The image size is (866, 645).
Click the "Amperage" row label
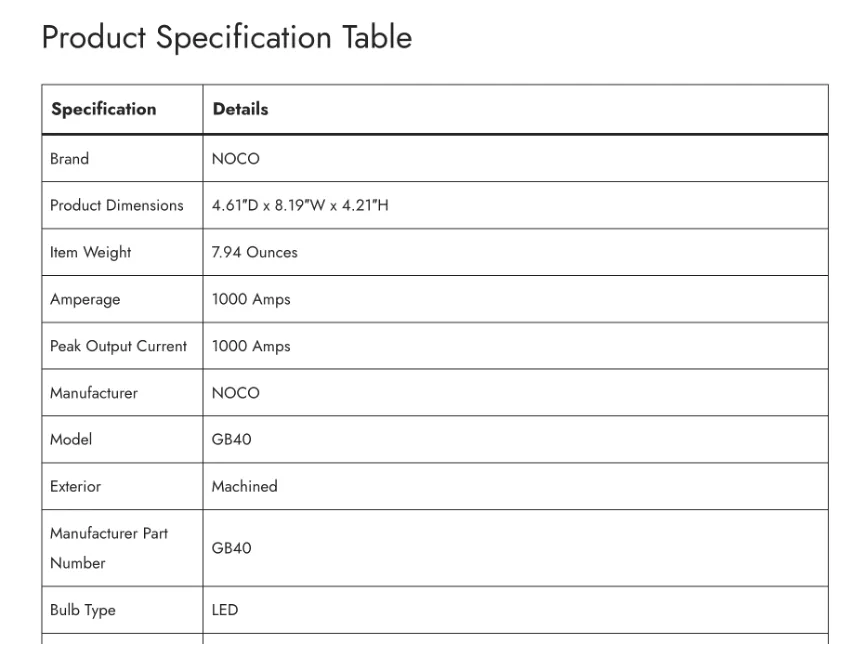point(86,299)
